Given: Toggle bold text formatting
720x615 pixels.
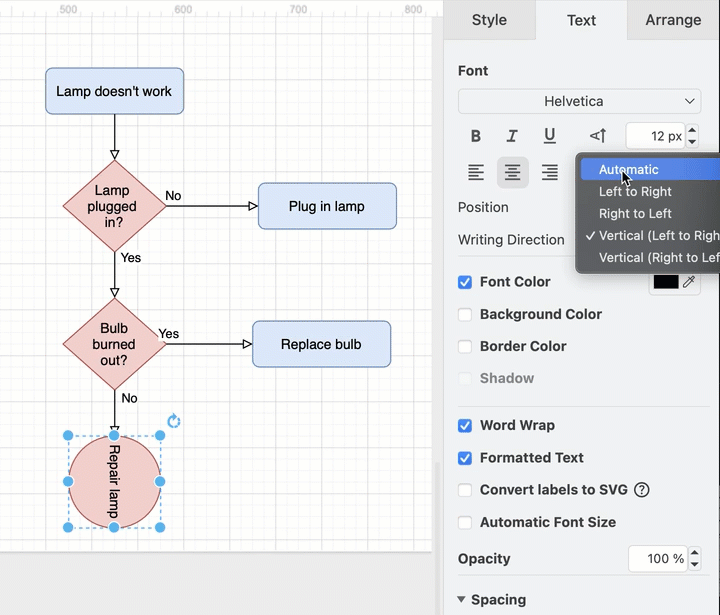Looking at the screenshot, I should [x=476, y=136].
